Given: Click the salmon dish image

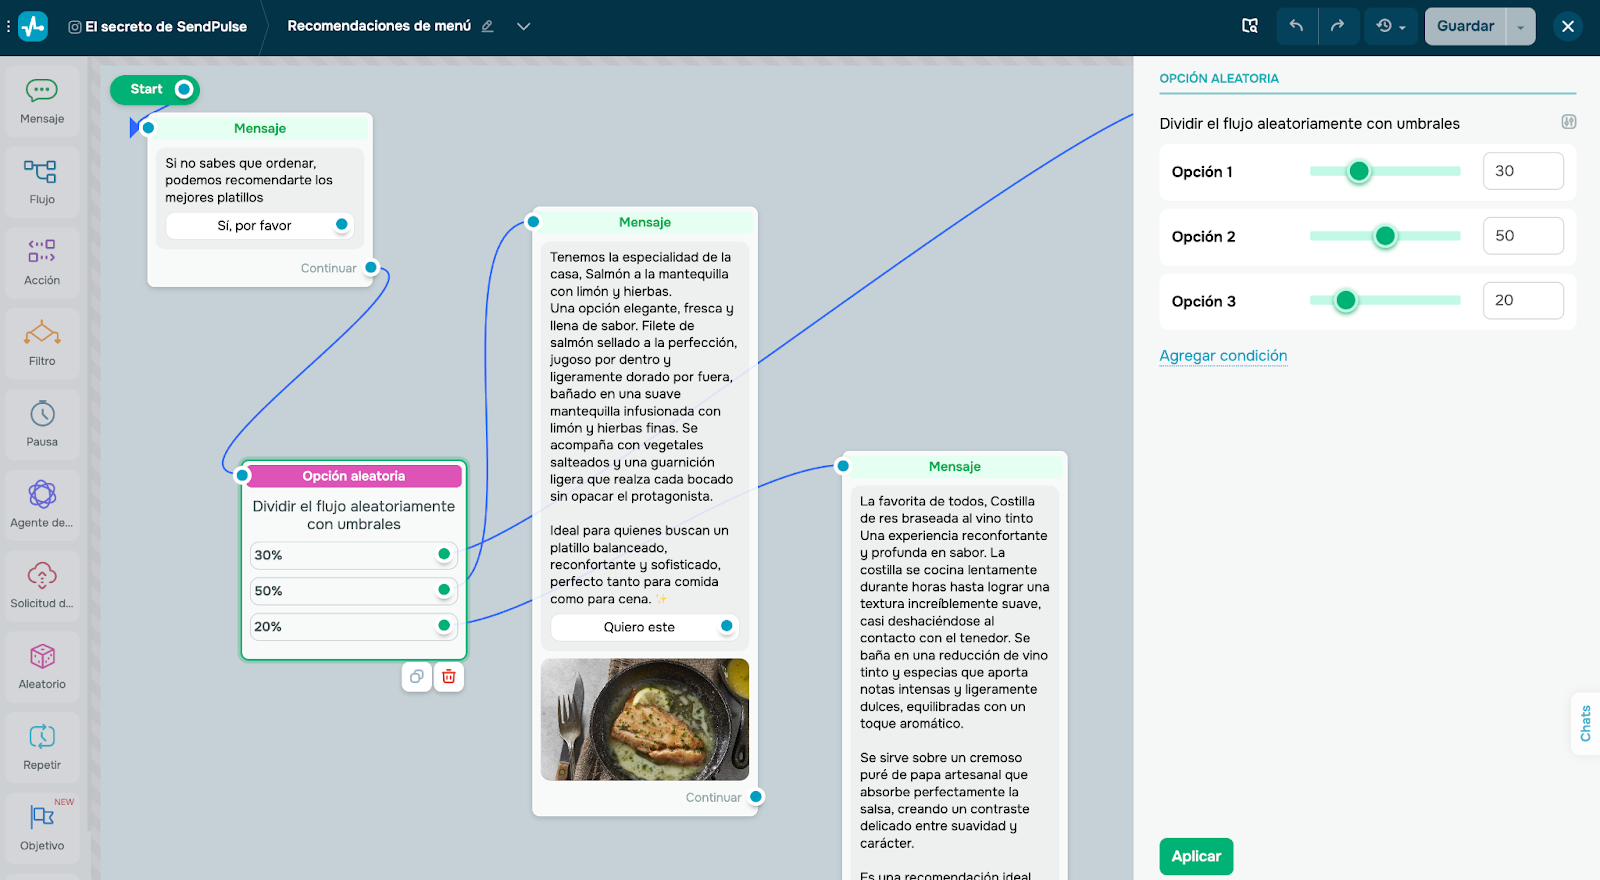Looking at the screenshot, I should click(645, 719).
